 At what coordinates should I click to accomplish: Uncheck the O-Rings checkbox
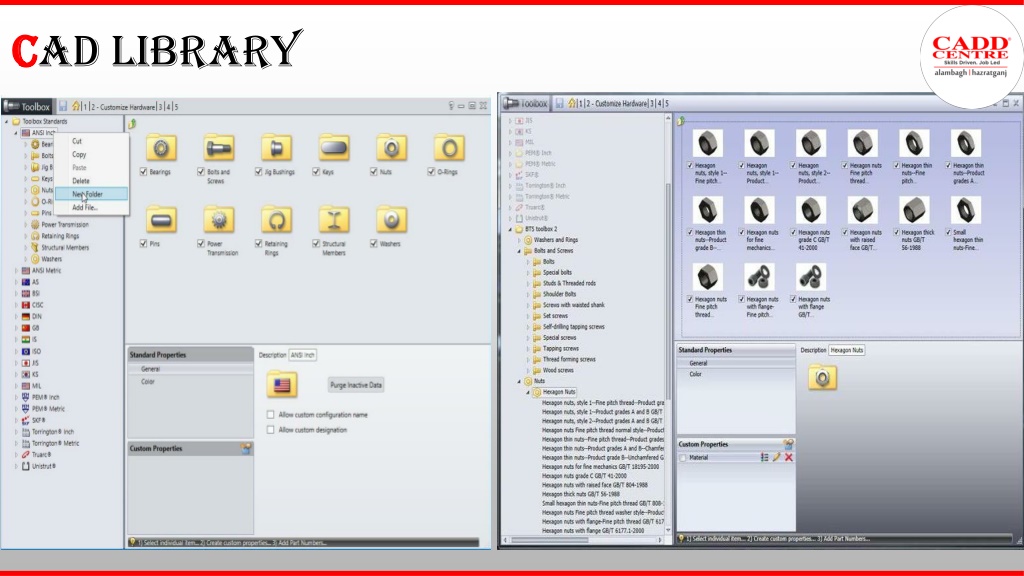[431, 172]
